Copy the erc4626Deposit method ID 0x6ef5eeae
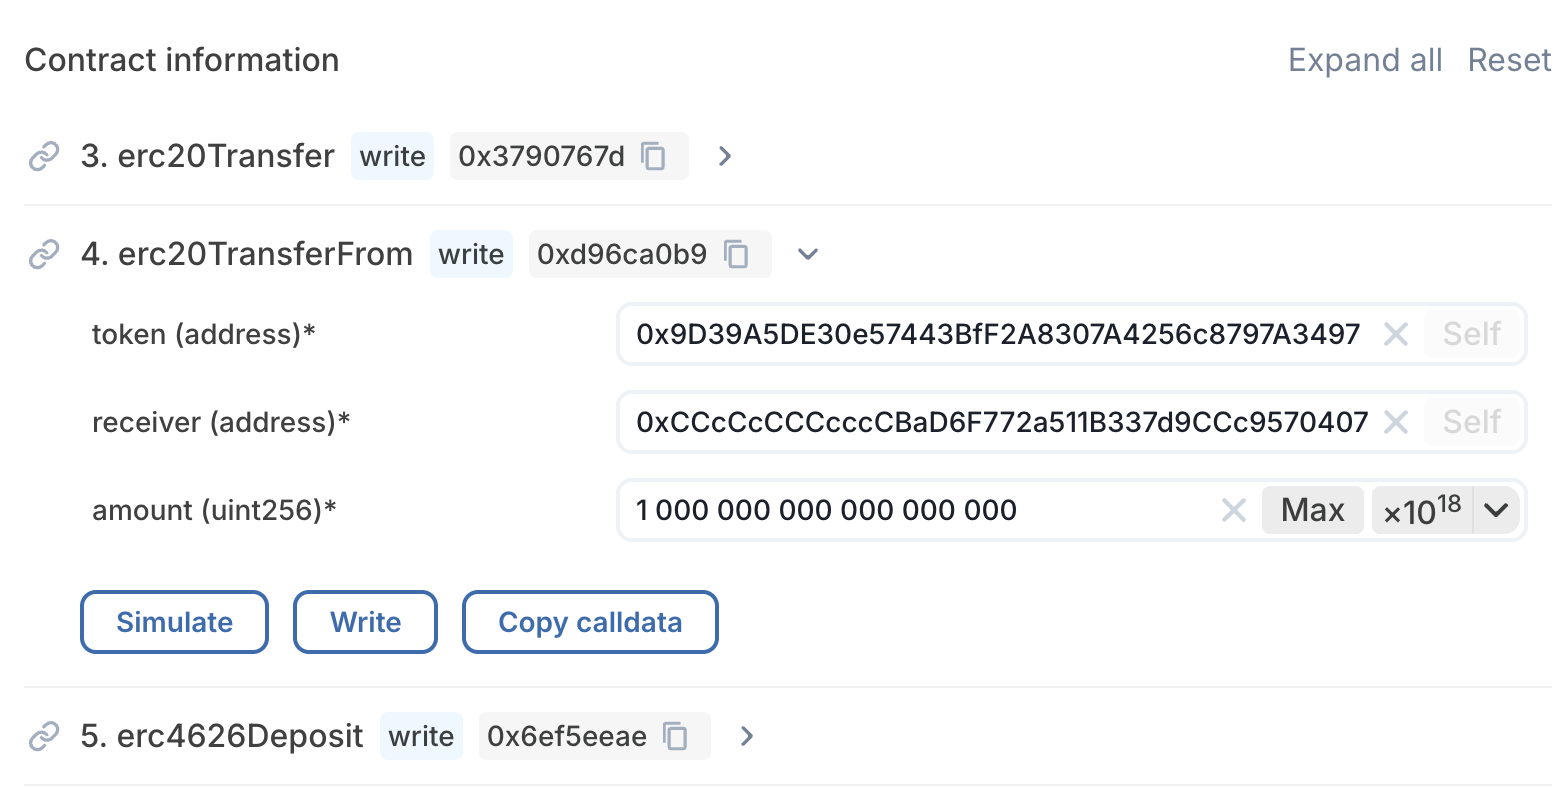1568x788 pixels. click(x=677, y=737)
